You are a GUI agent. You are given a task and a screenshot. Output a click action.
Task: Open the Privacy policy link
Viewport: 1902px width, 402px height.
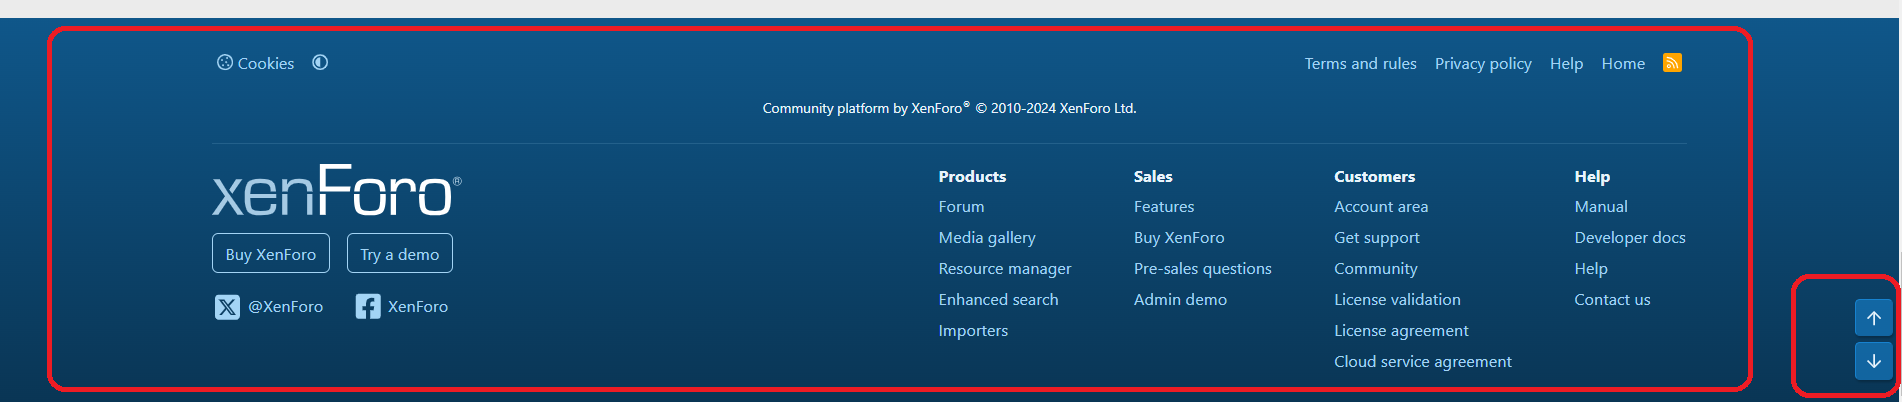pos(1483,63)
